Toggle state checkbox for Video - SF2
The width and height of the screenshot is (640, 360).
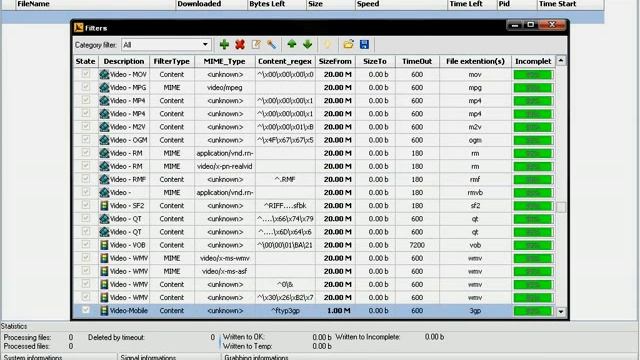86,205
